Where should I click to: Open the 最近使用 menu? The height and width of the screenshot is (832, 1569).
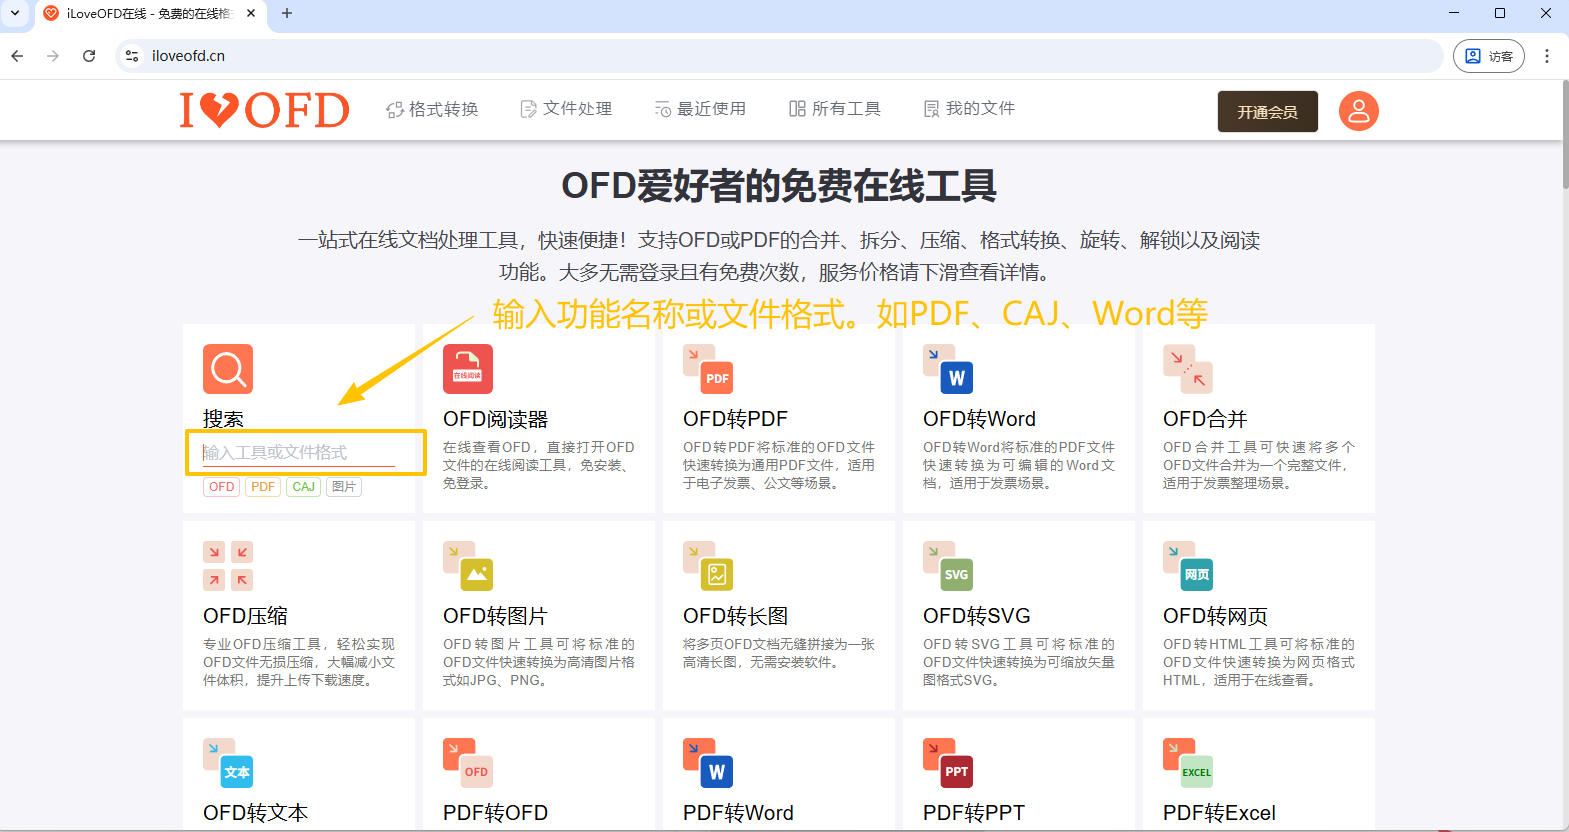point(700,109)
